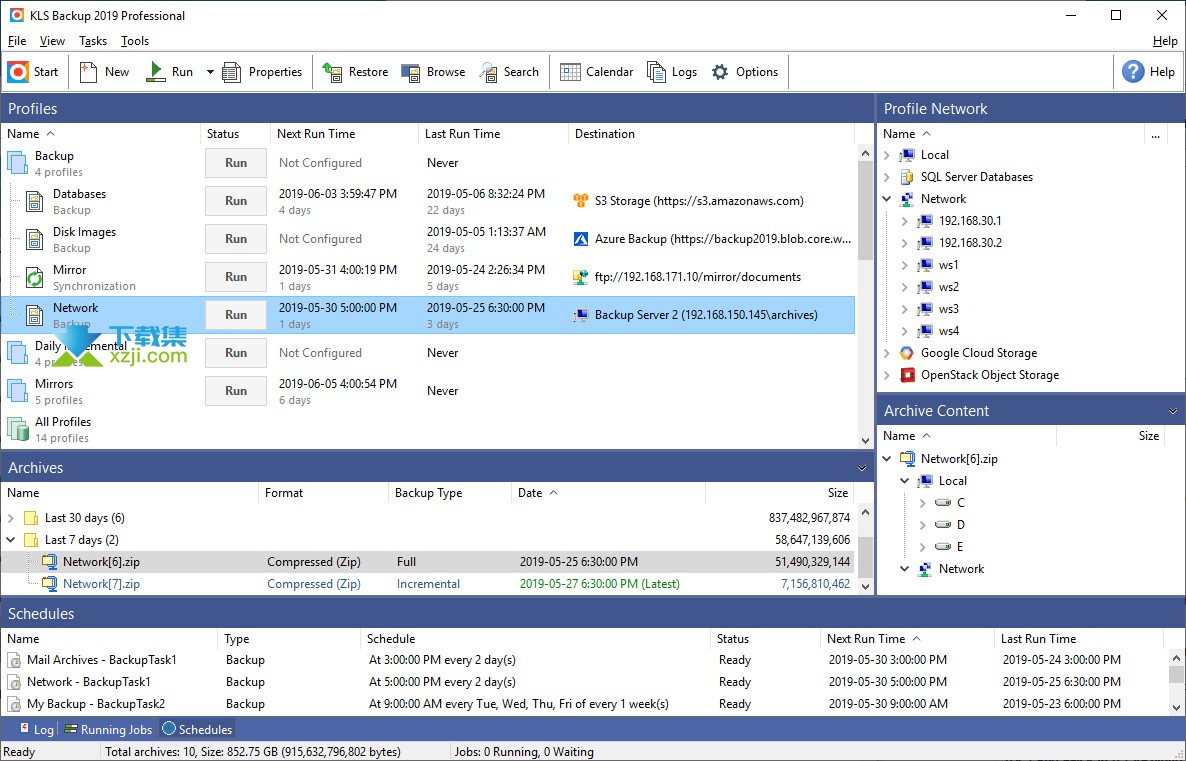Expand SQL Server Databases node
This screenshot has height=761, width=1186.
(887, 177)
